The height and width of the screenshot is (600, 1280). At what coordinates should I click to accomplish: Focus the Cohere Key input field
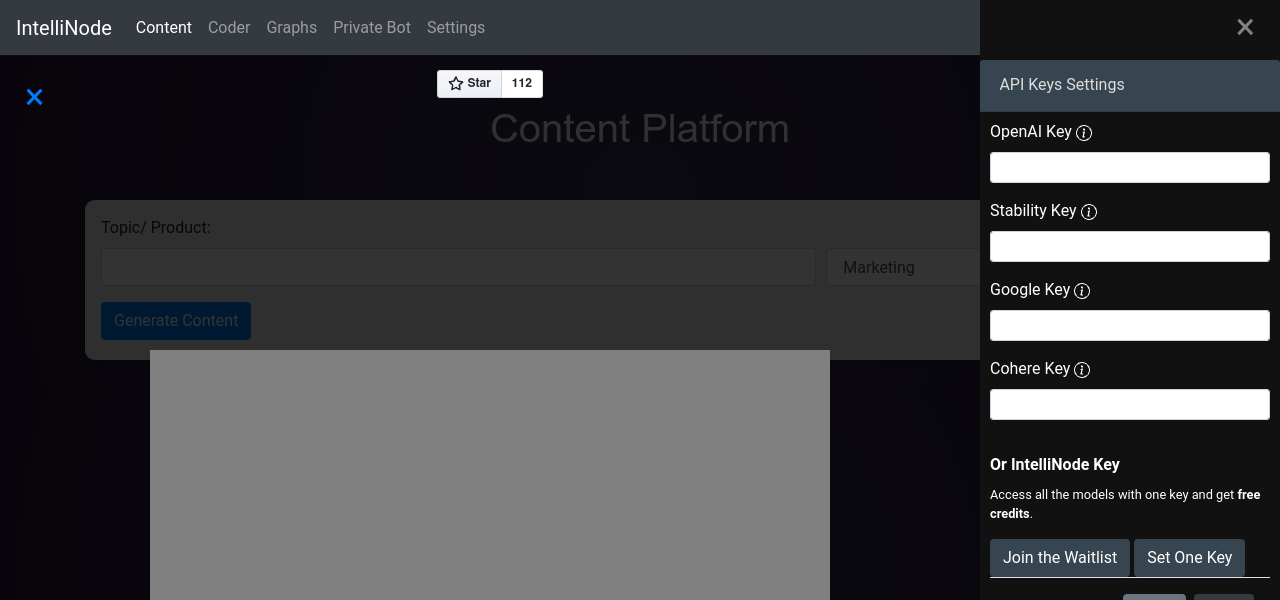1129,405
